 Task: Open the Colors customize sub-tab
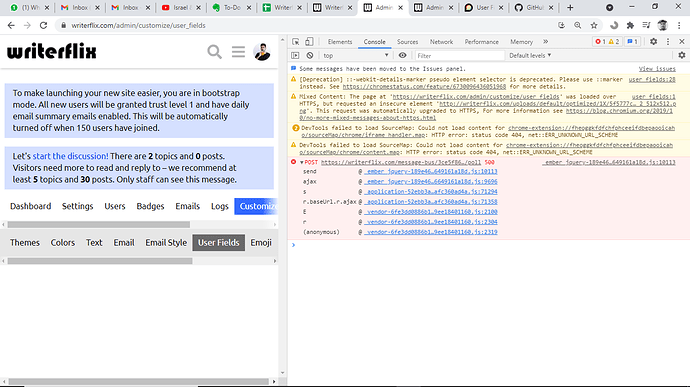[x=62, y=243]
